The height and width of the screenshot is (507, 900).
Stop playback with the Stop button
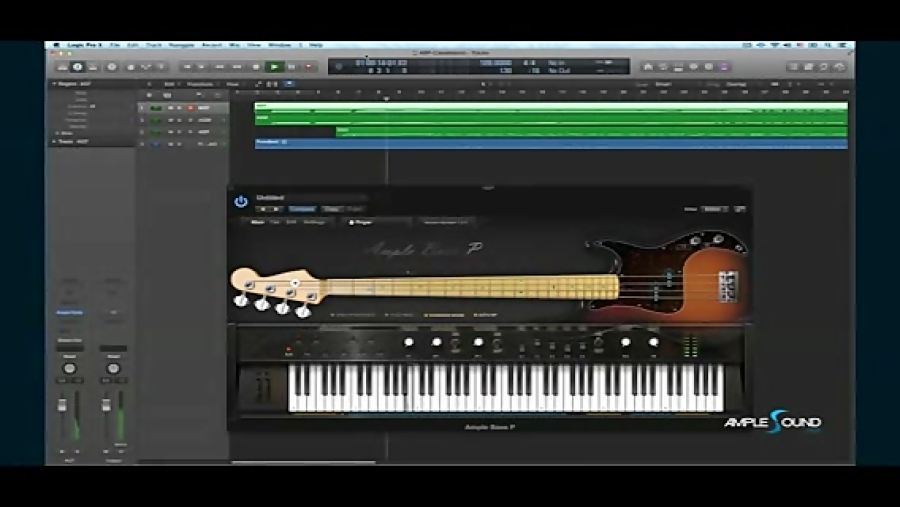pos(256,67)
